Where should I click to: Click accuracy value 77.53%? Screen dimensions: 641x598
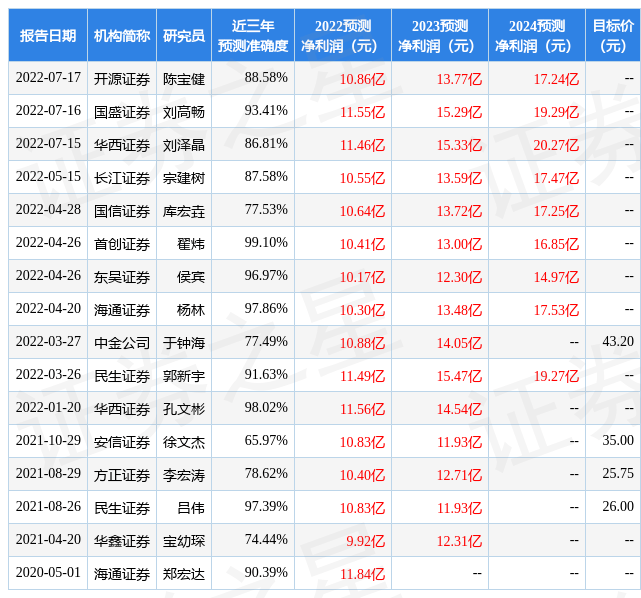[266, 210]
